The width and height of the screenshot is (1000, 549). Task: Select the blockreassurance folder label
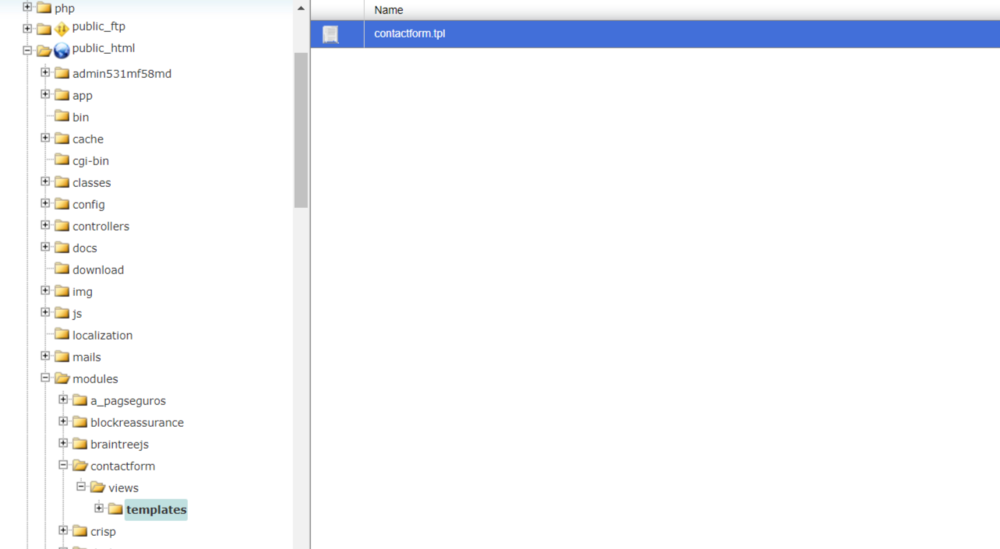tap(137, 423)
